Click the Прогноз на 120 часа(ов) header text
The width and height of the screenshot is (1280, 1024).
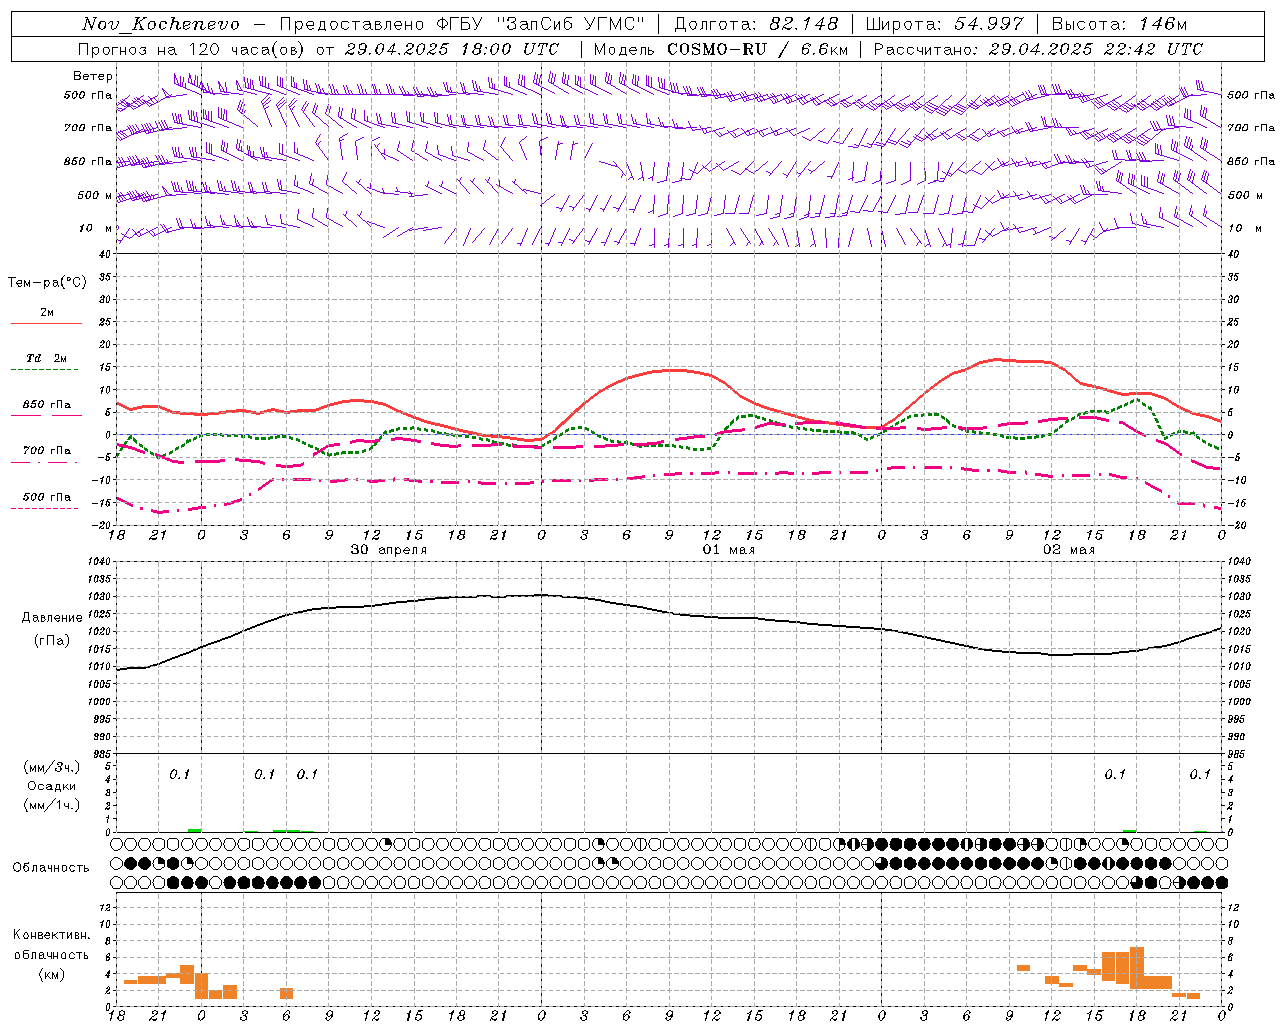pos(192,49)
